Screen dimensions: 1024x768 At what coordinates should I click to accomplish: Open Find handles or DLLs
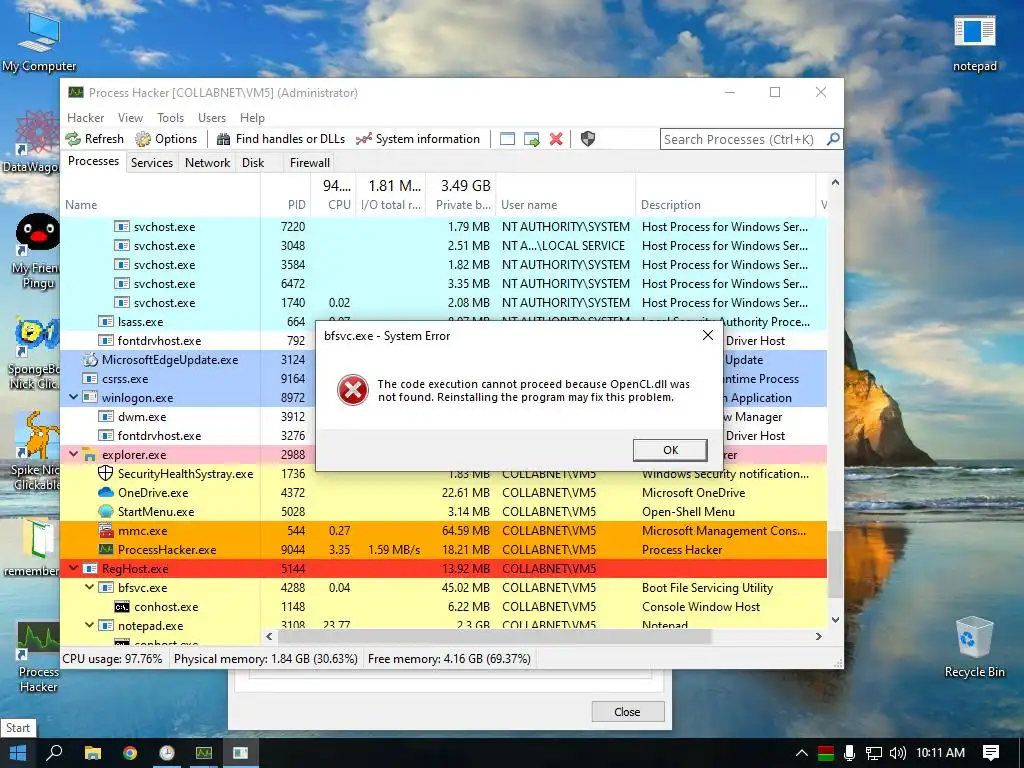[x=281, y=138]
